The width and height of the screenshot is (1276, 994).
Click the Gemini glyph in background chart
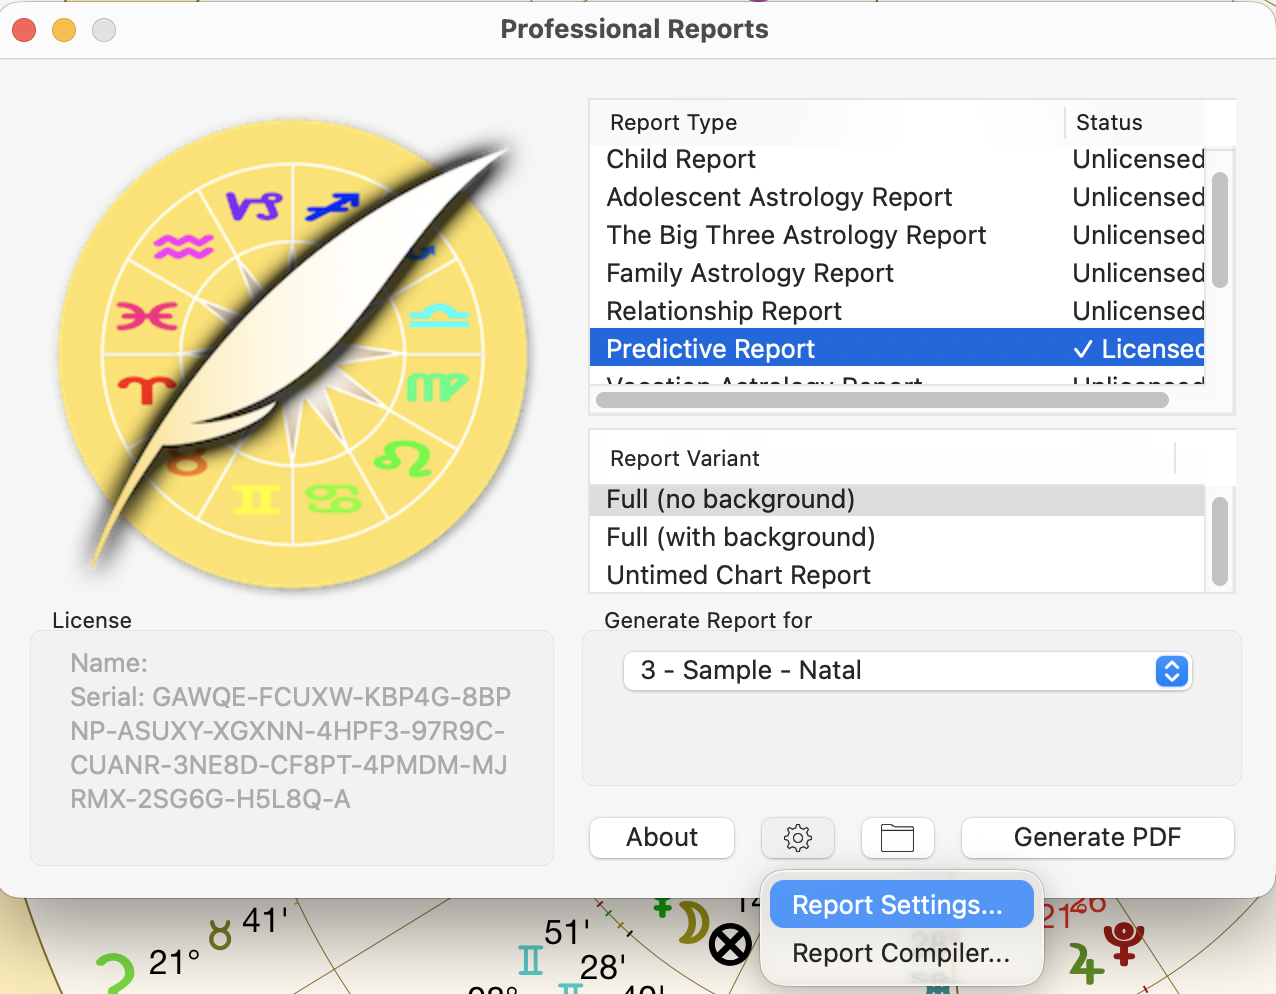click(x=531, y=960)
